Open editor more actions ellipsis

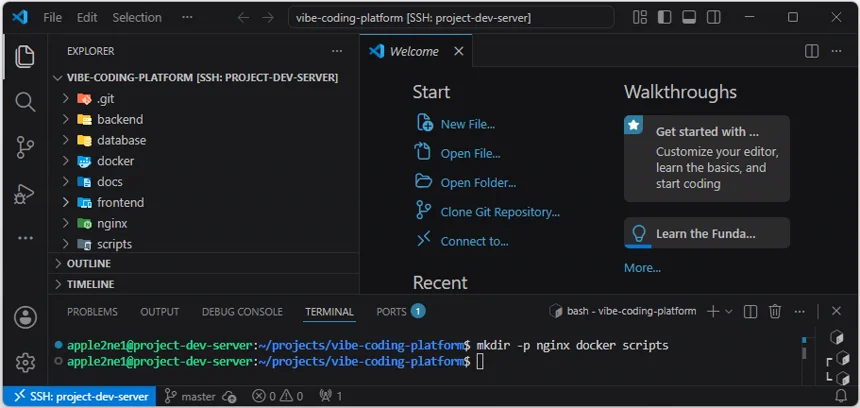(836, 51)
